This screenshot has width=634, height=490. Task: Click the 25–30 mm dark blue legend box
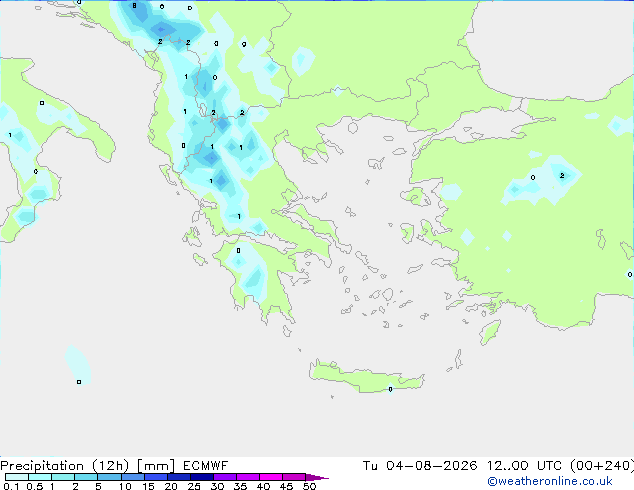coord(202,477)
